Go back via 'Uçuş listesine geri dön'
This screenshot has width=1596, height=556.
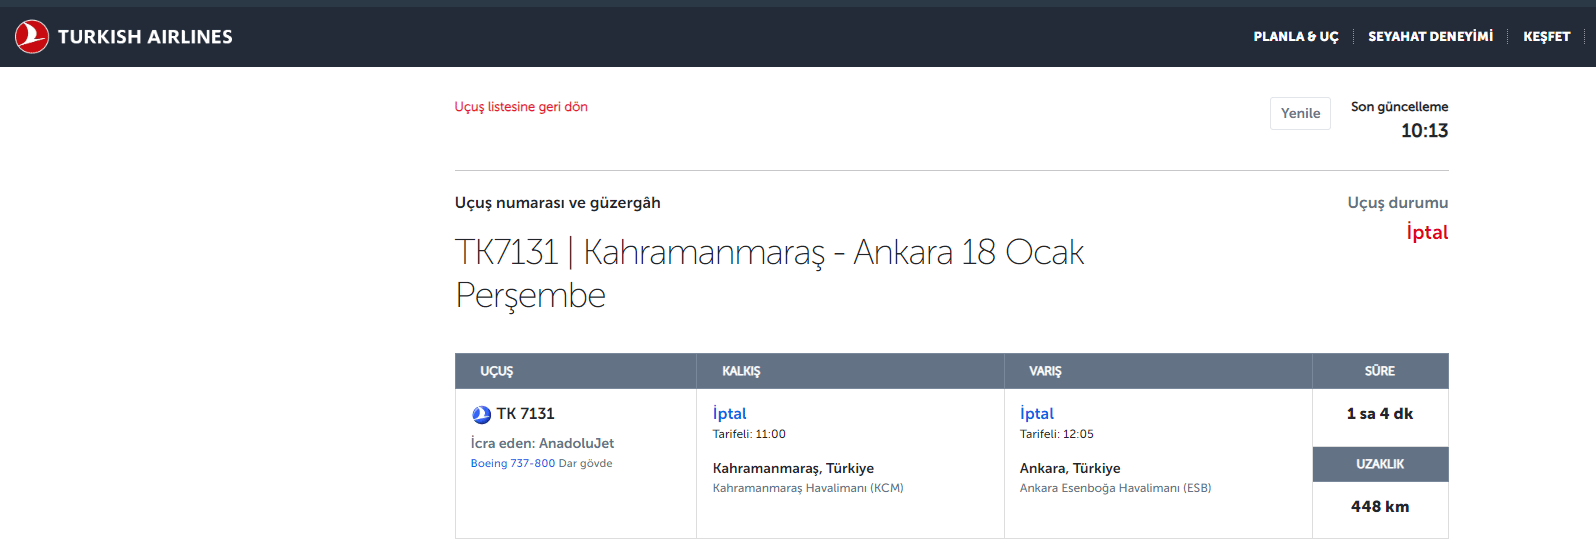[x=521, y=107]
